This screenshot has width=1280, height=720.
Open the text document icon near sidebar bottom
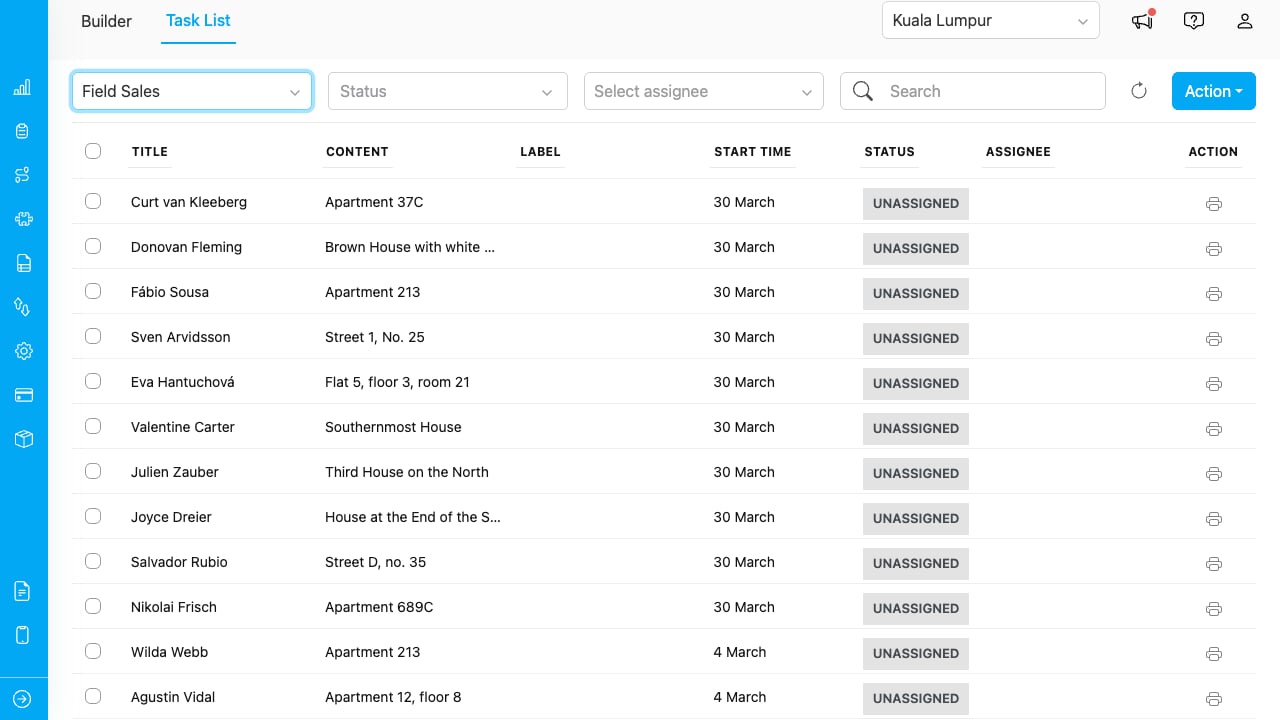[x=23, y=591]
